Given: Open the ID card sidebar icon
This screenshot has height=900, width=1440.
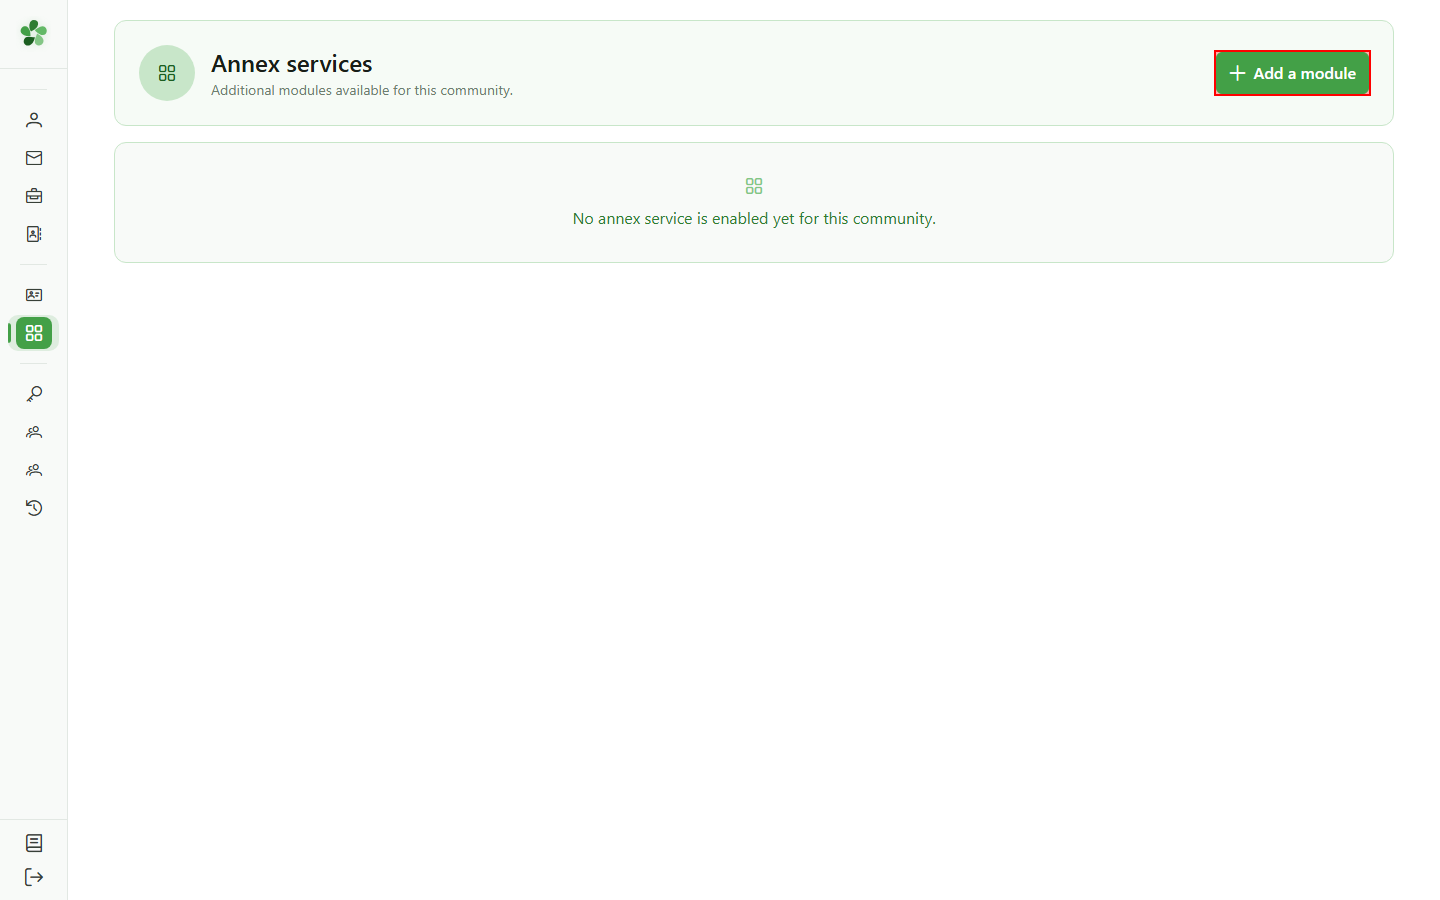Looking at the screenshot, I should tap(34, 295).
